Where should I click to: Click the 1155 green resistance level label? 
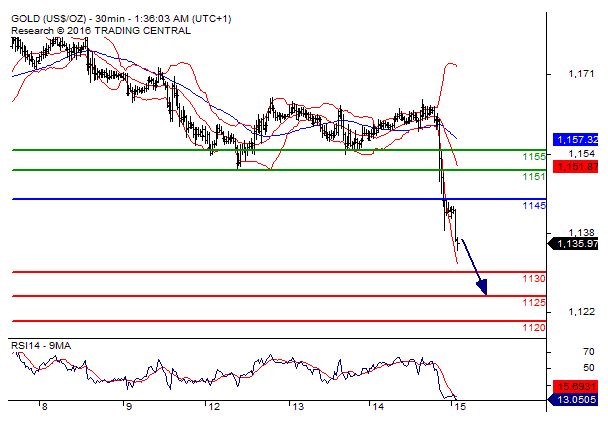tap(534, 156)
